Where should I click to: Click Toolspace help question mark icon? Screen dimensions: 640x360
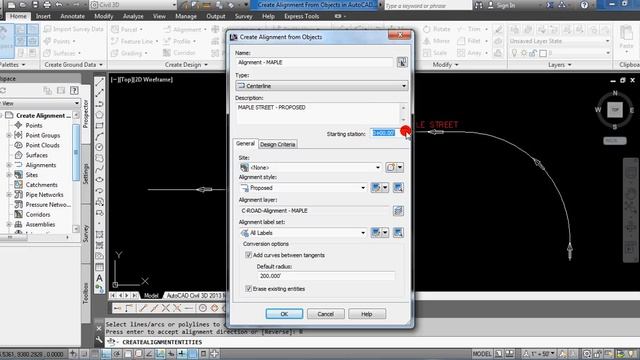coord(74,90)
